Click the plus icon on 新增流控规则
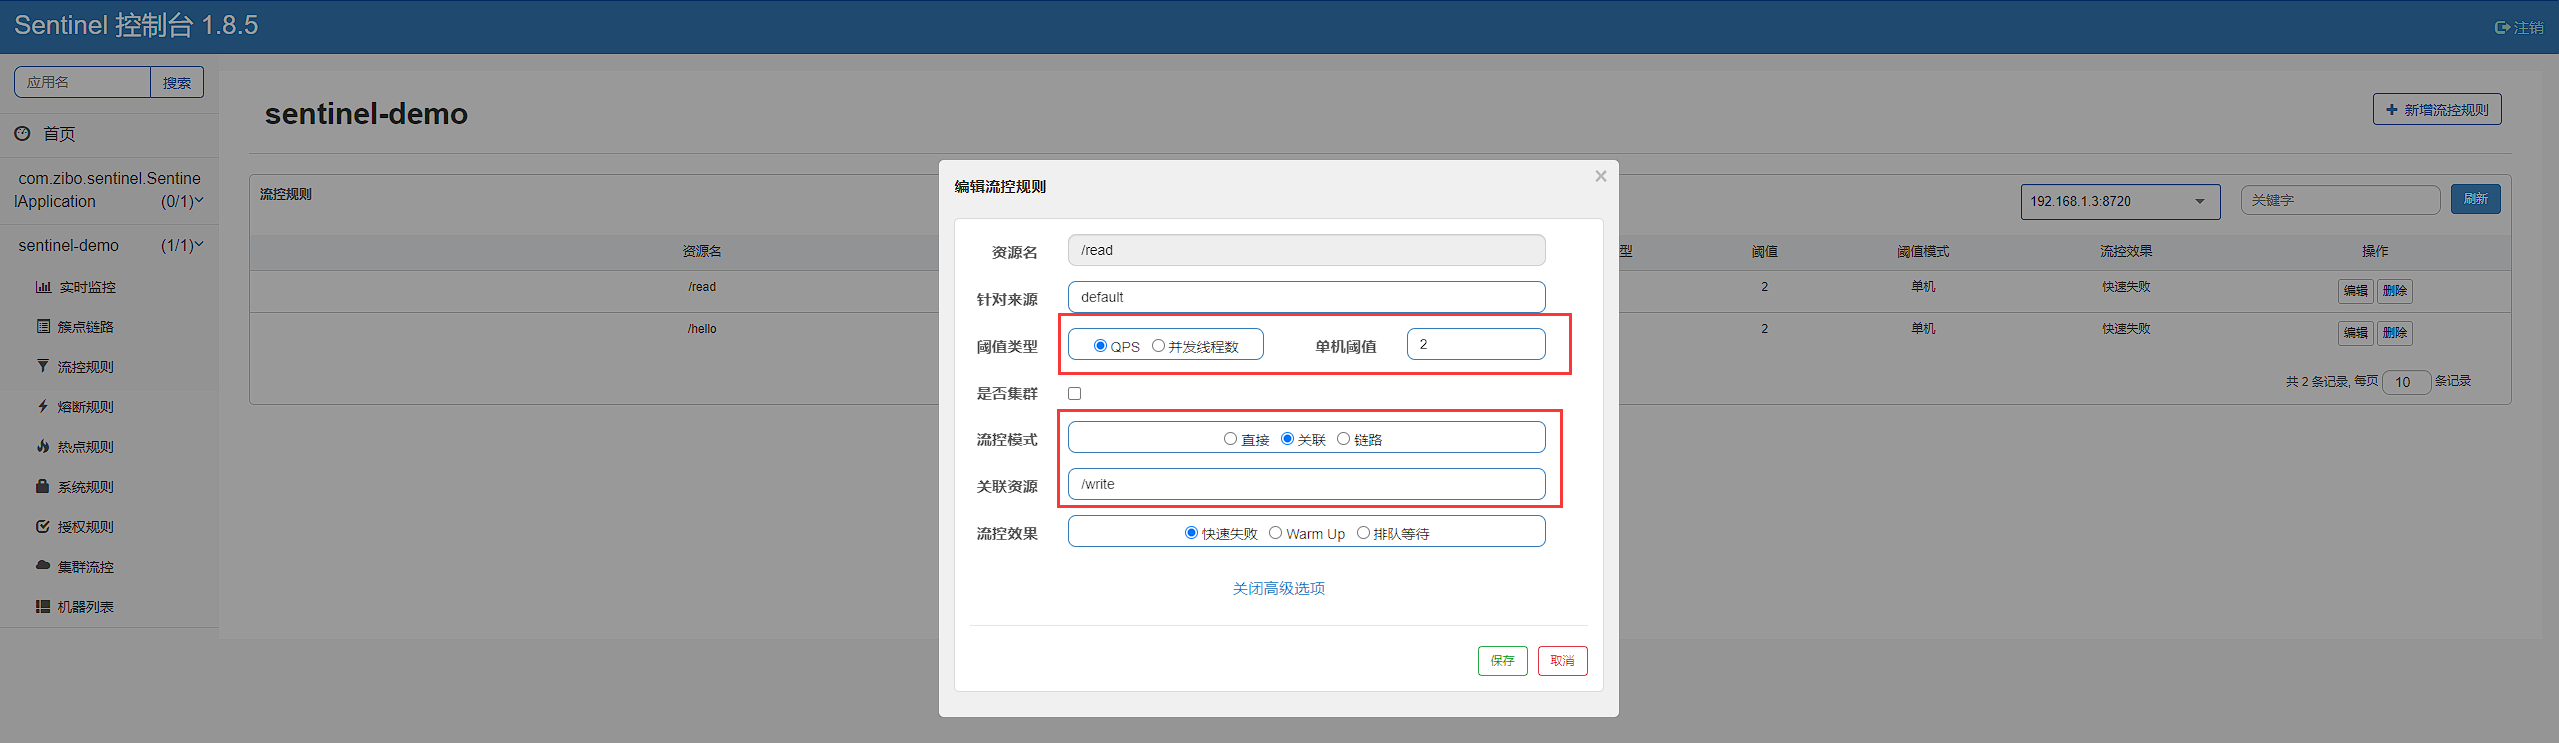The height and width of the screenshot is (743, 2559). pyautogui.click(x=2392, y=110)
